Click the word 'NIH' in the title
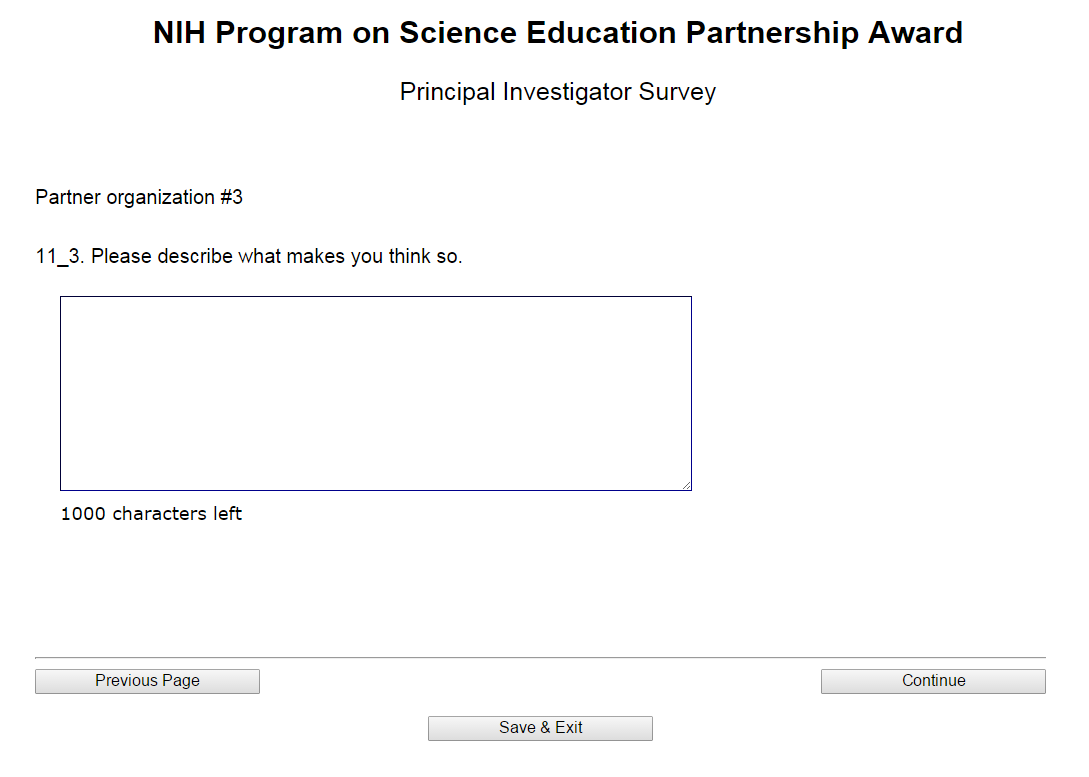Image resolution: width=1089 pixels, height=777 pixels. tap(180, 33)
